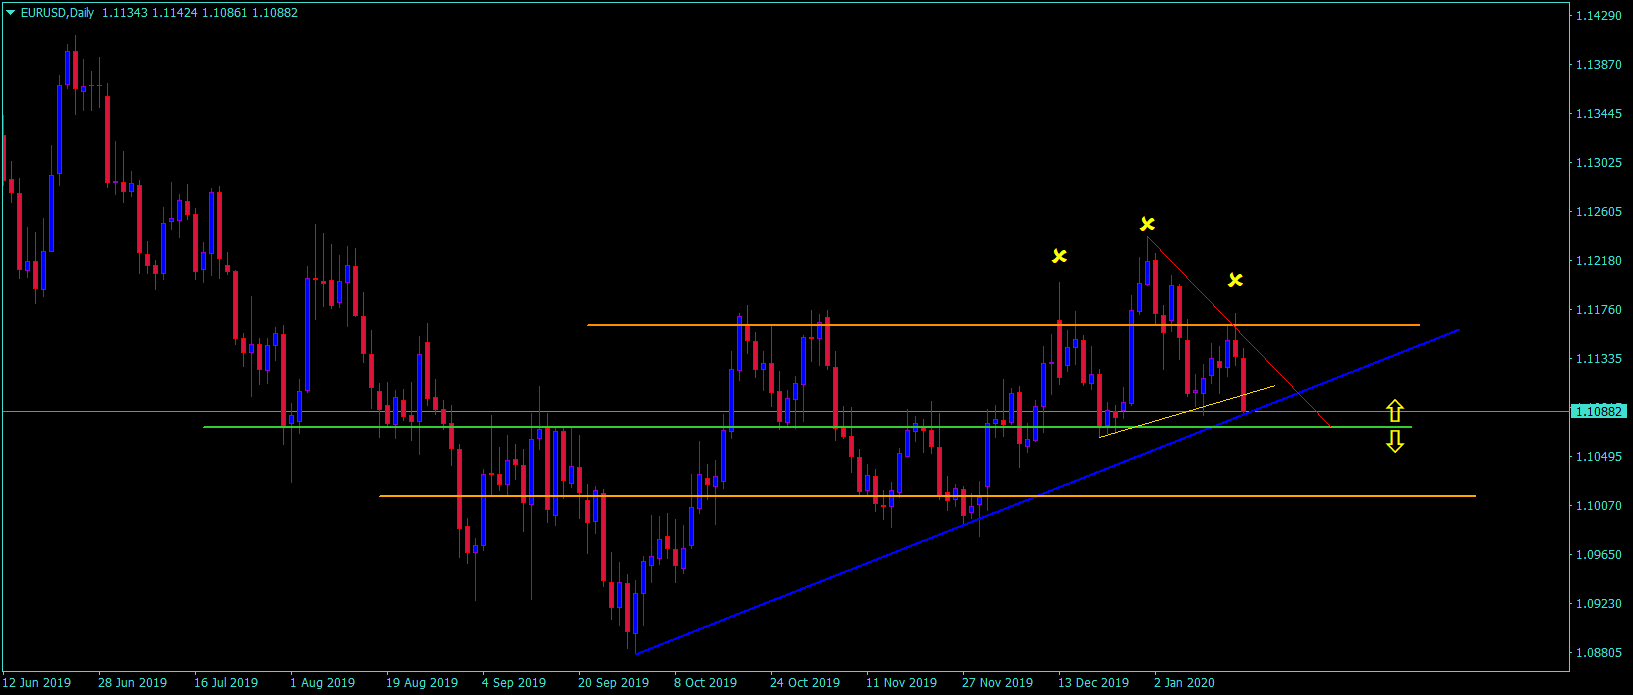The height and width of the screenshot is (695, 1633).
Task: Click the 28 Jun 2019 date label
Action: [x=132, y=683]
